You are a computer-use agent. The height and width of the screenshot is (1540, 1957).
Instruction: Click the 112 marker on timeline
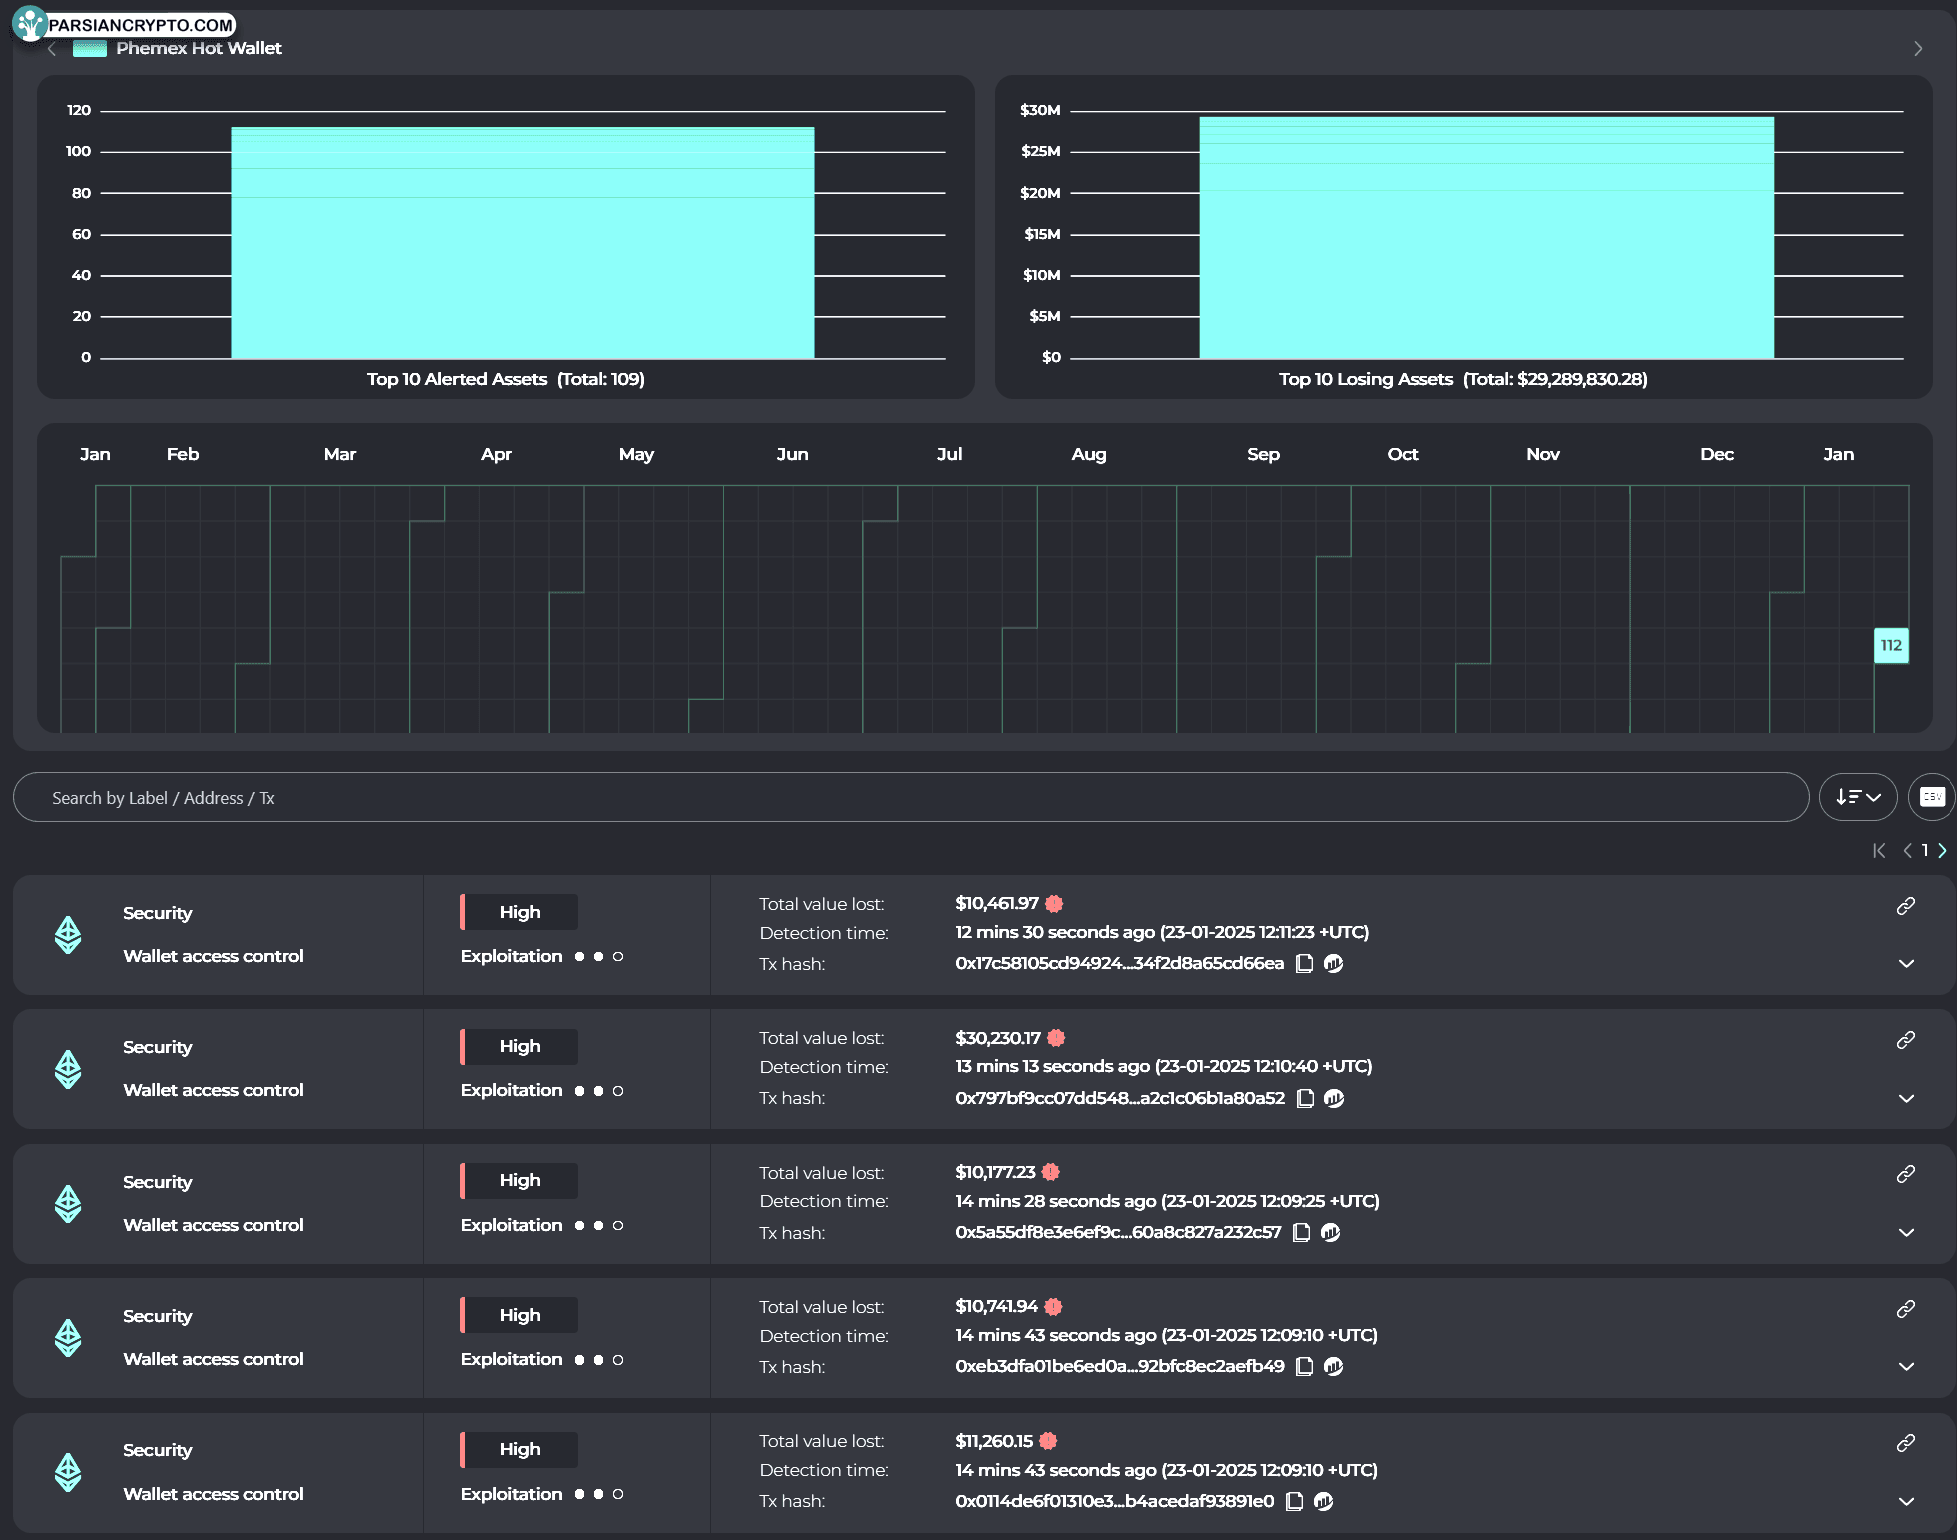tap(1891, 646)
